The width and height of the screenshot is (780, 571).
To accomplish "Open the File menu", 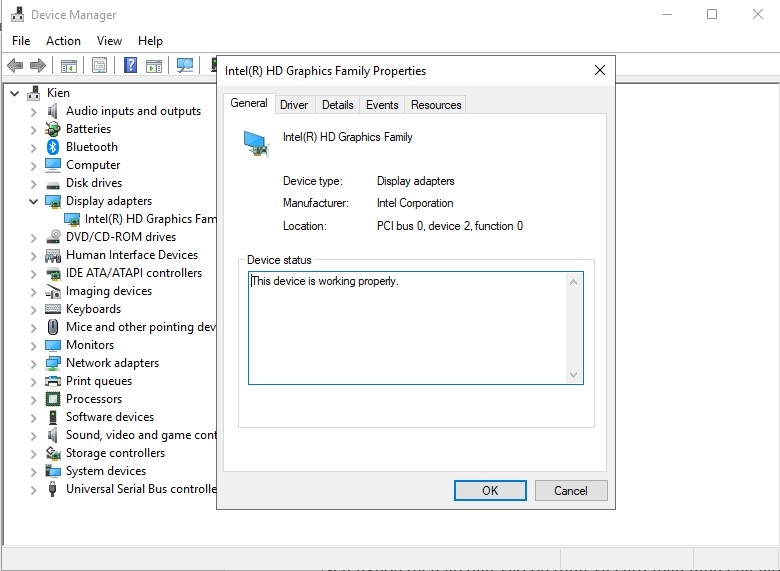I will [x=21, y=41].
